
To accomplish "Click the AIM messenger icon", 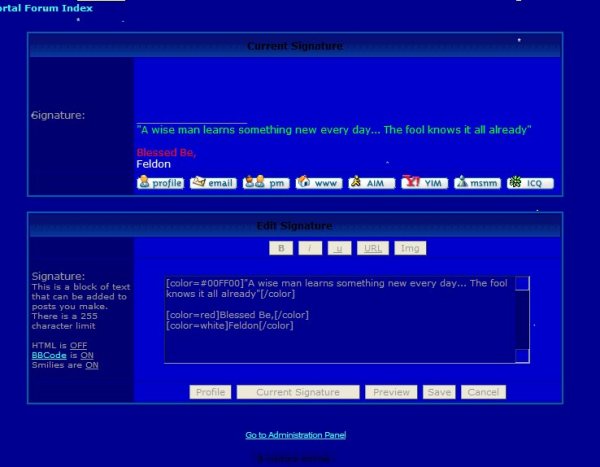I will (371, 183).
